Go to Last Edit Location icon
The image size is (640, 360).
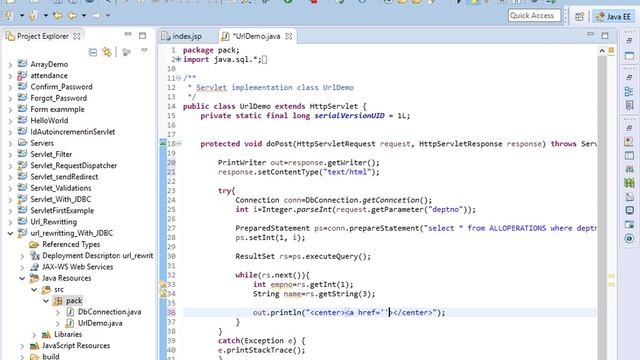58,16
